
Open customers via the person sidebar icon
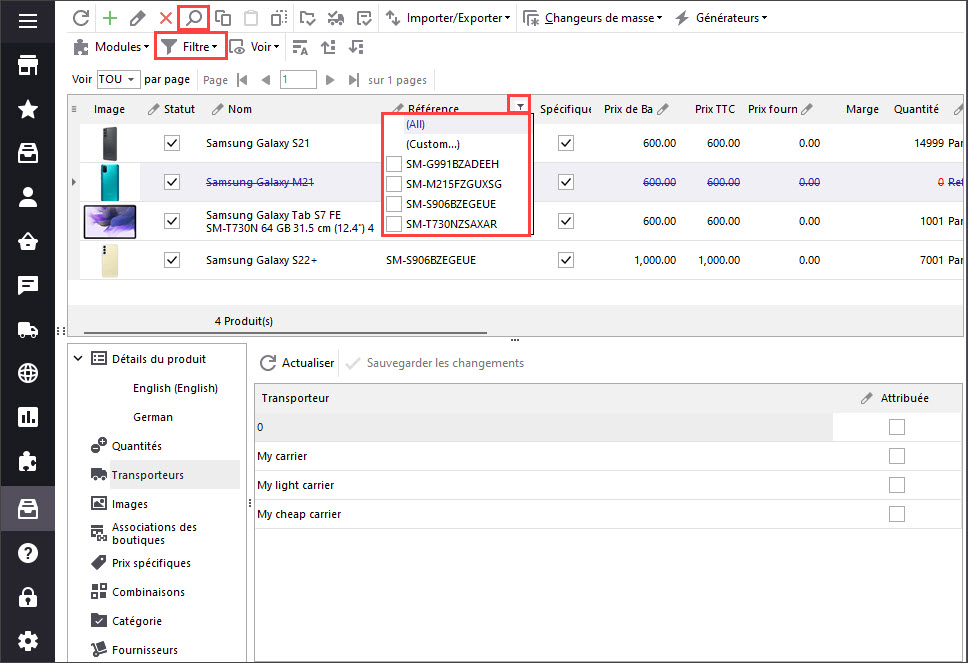coord(28,197)
